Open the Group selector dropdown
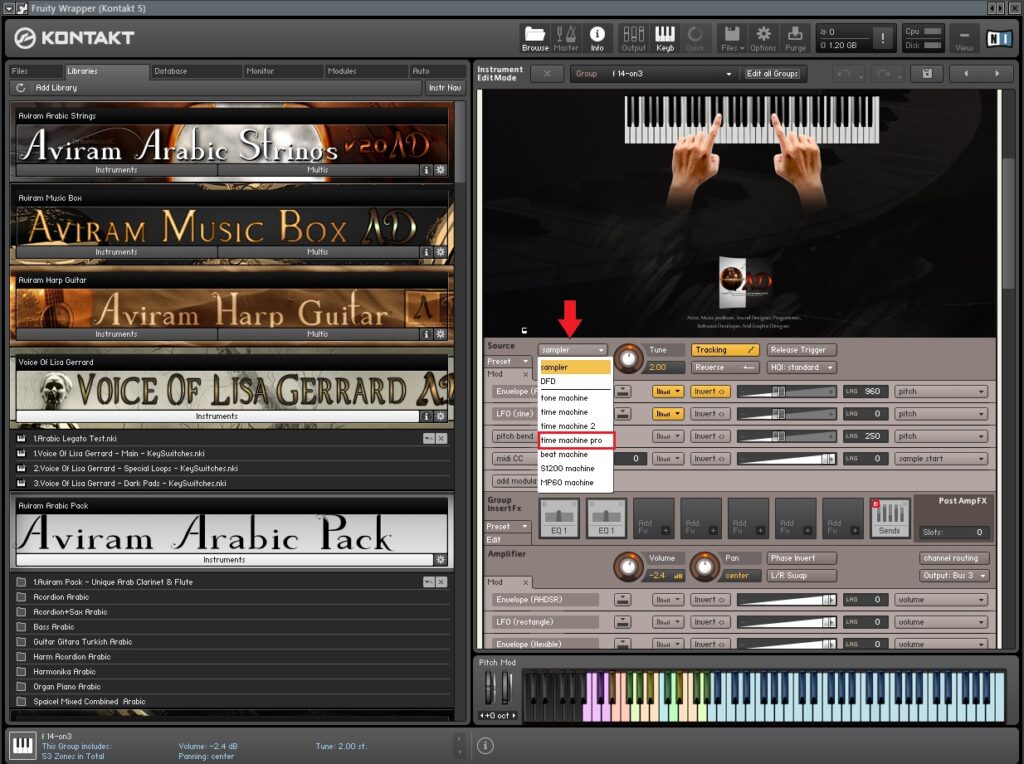Viewport: 1024px width, 764px height. 654,74
